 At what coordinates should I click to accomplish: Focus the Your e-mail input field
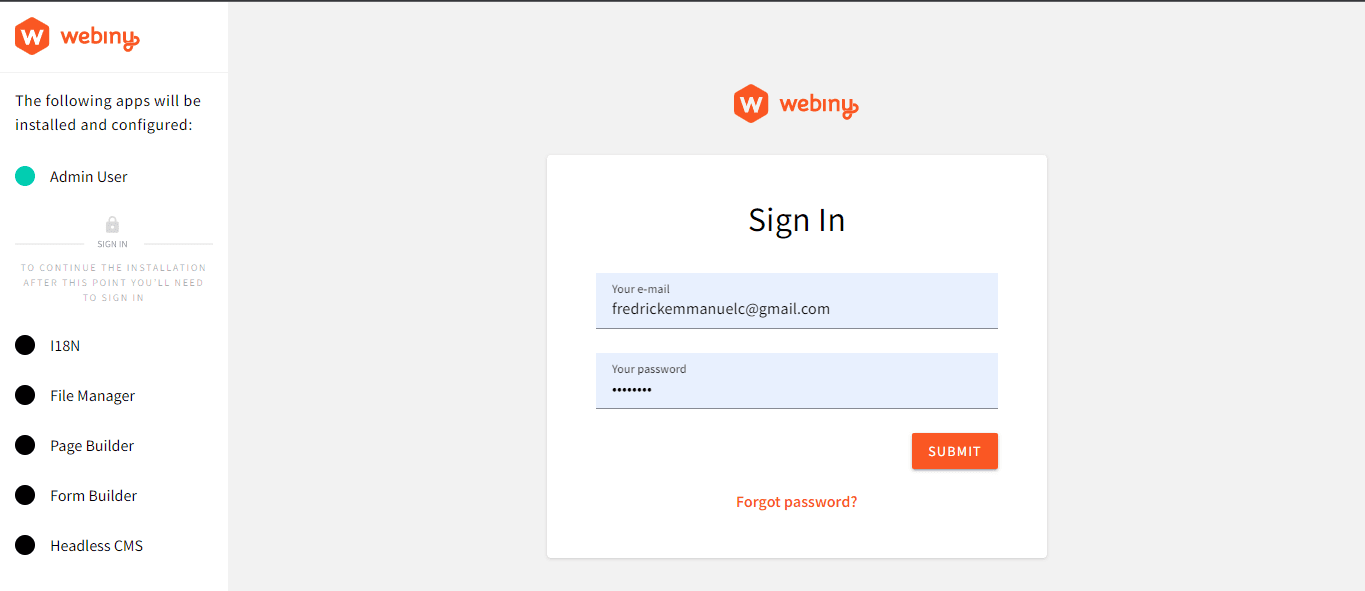pos(796,309)
